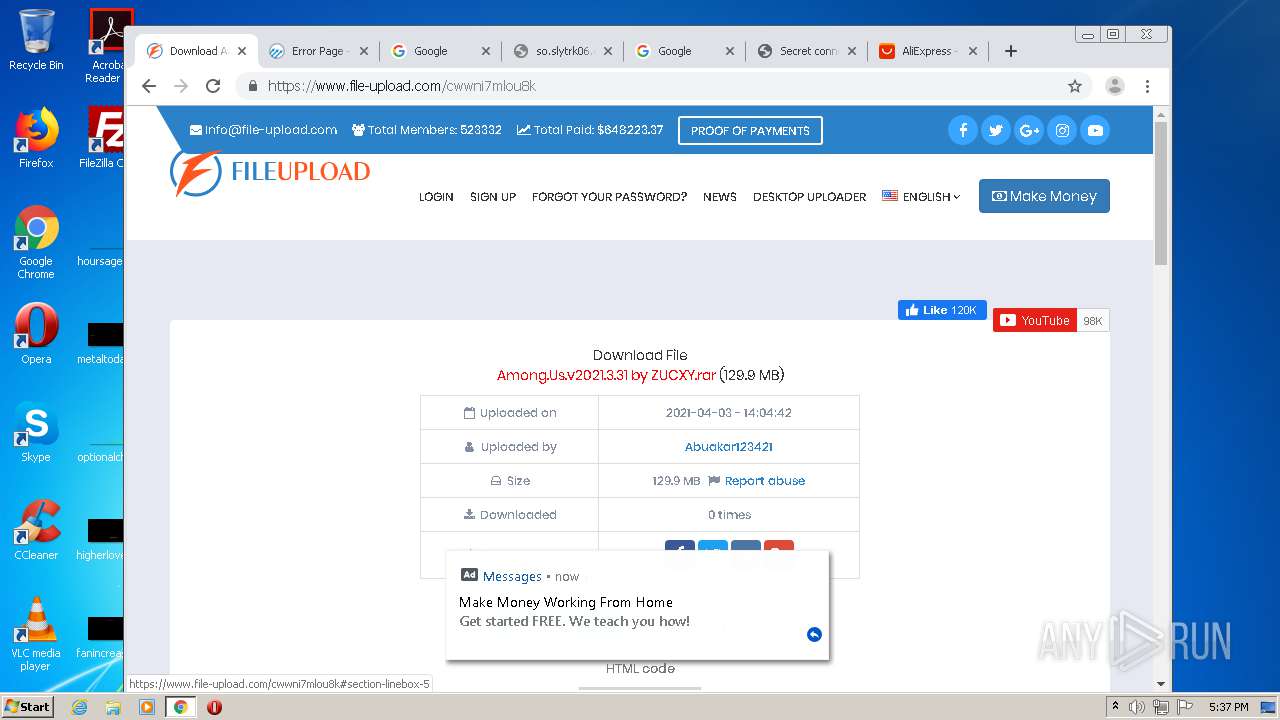
Task: Click Make Money button
Action: (x=1044, y=196)
